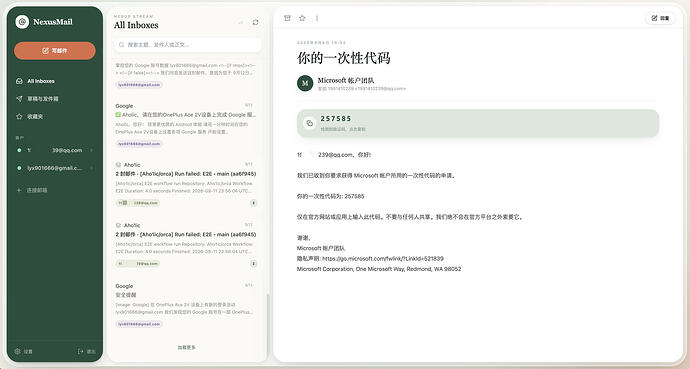690x369 pixels.
Task: Click the add mailbox plus option
Action: click(32, 190)
